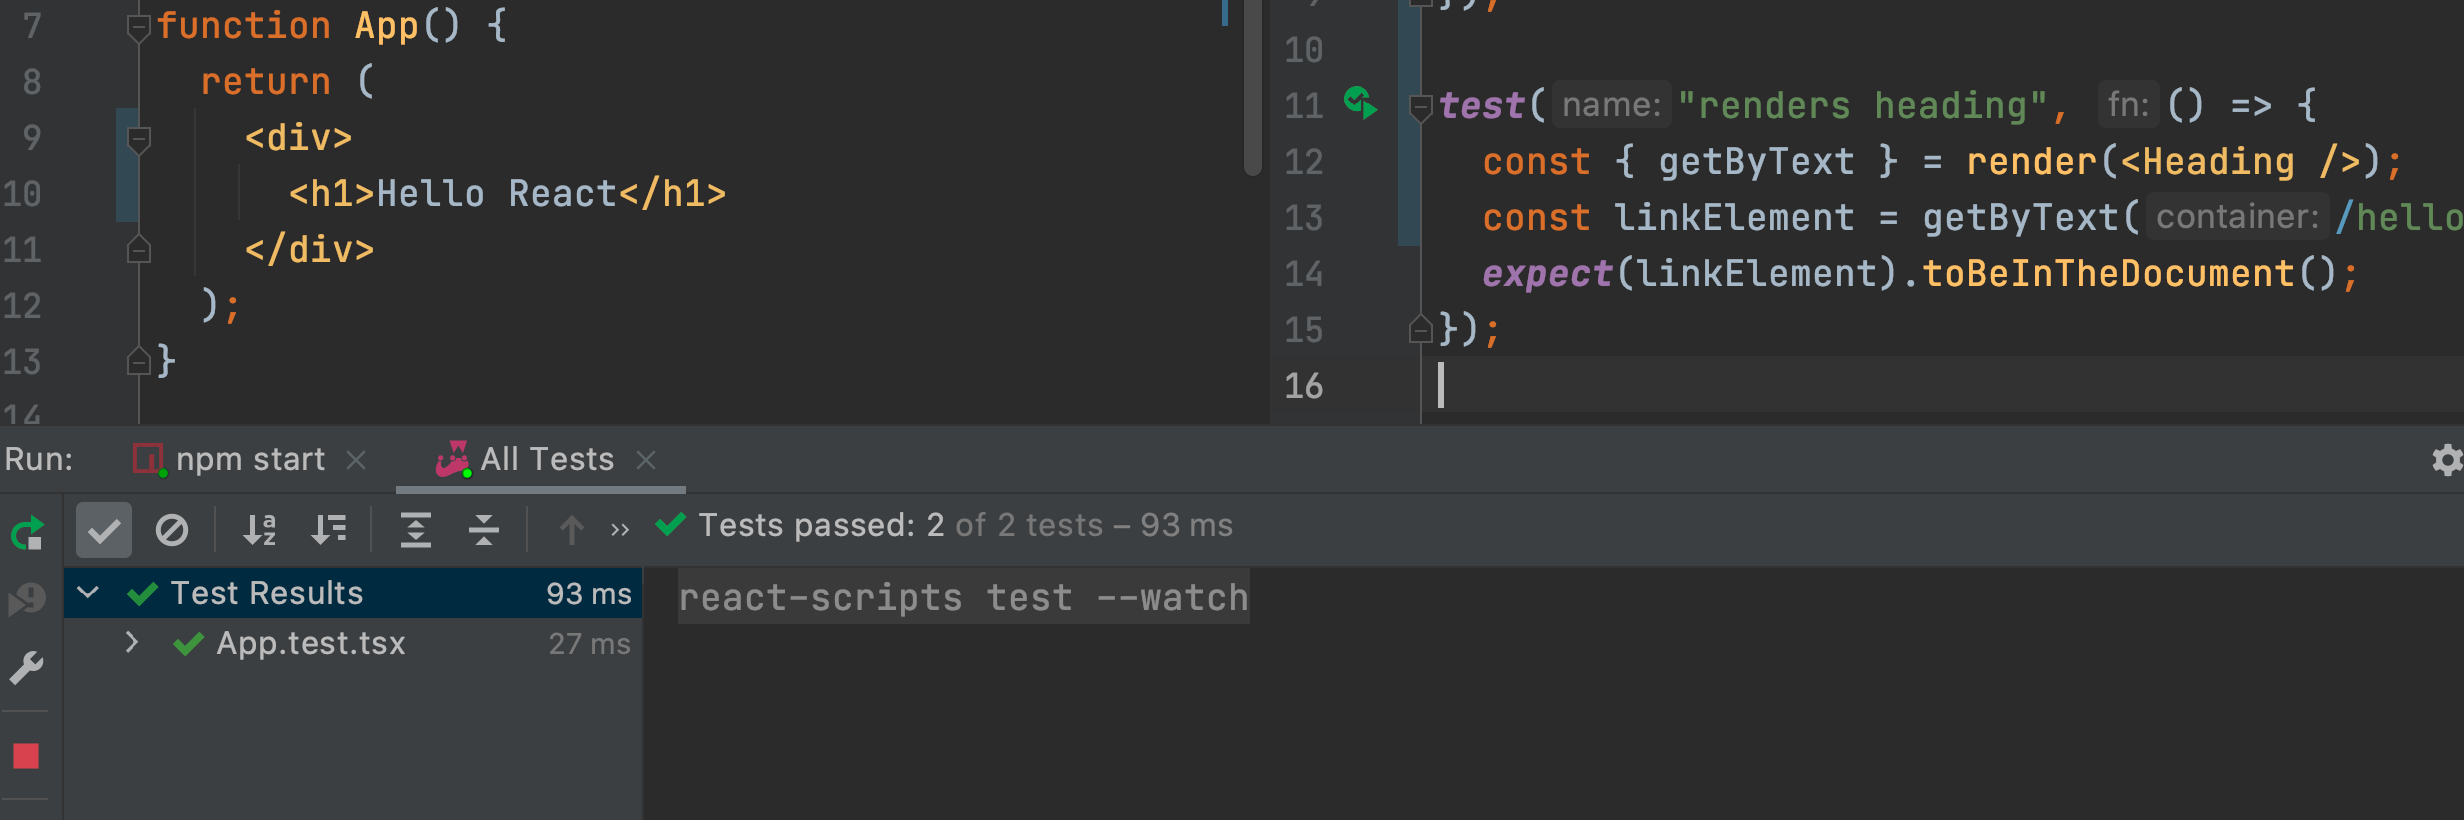Image resolution: width=2464 pixels, height=820 pixels.
Task: Select the All Tests tab
Action: (546, 460)
